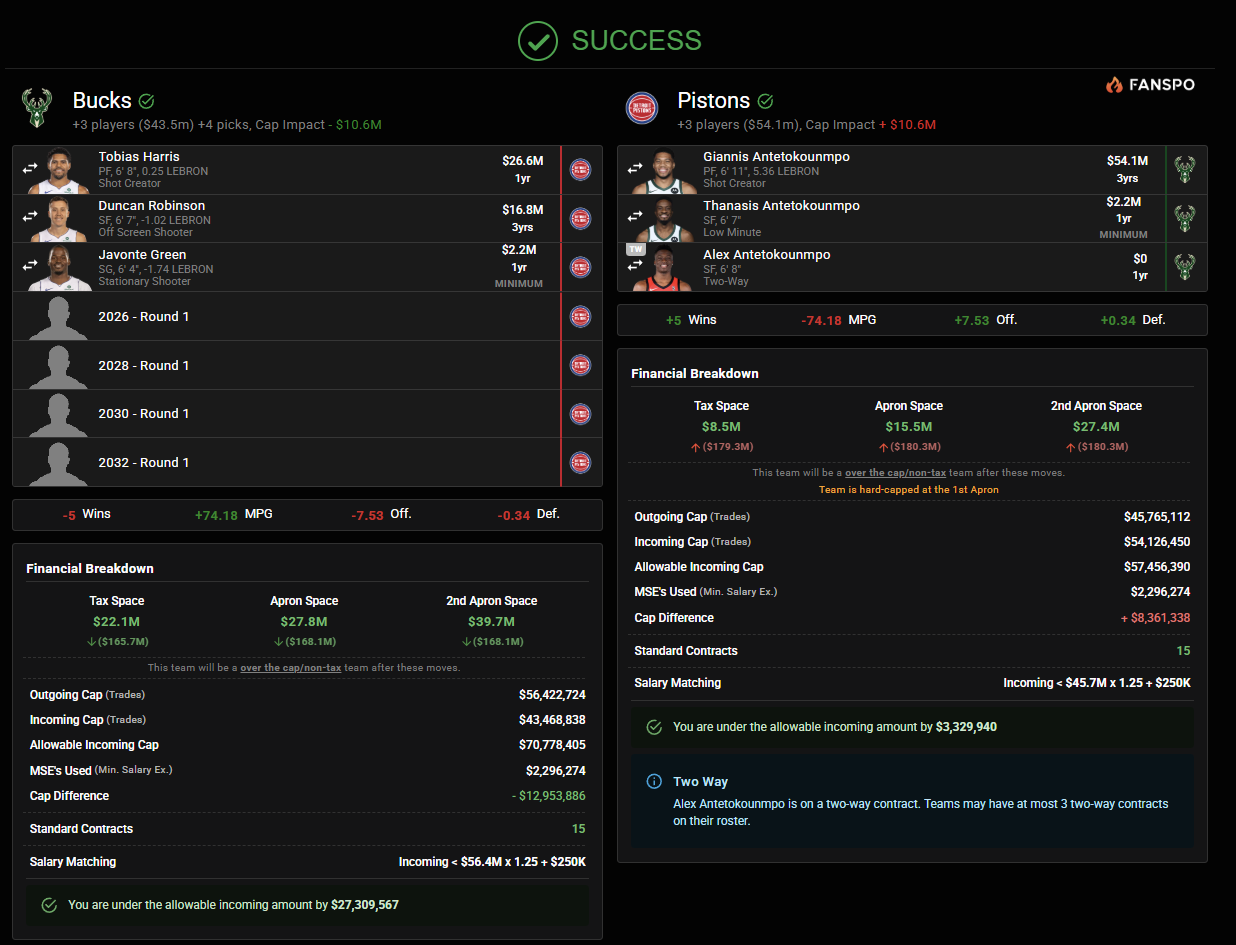Click the swap arrows on Javonte Green row
The image size is (1236, 945).
(30, 267)
